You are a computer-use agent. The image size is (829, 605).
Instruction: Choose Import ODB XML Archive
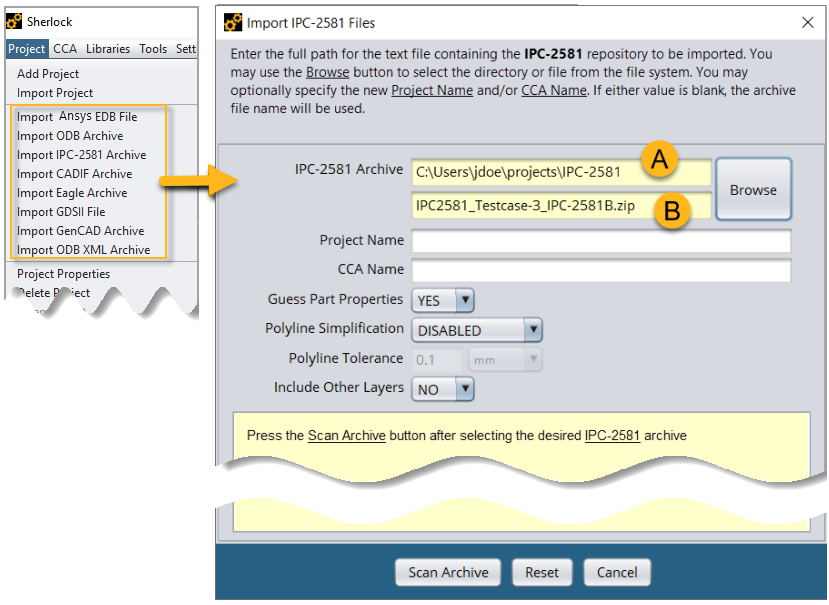(84, 250)
